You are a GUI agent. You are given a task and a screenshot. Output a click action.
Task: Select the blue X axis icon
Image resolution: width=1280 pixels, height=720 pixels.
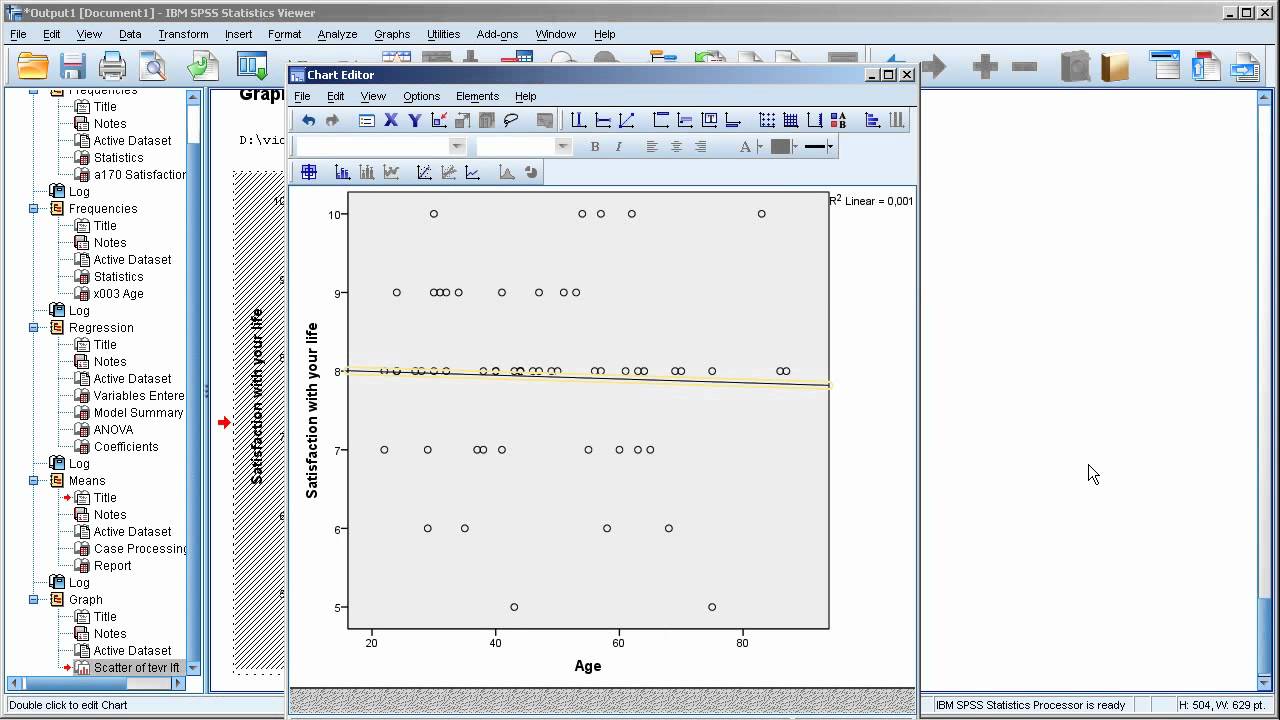click(390, 120)
